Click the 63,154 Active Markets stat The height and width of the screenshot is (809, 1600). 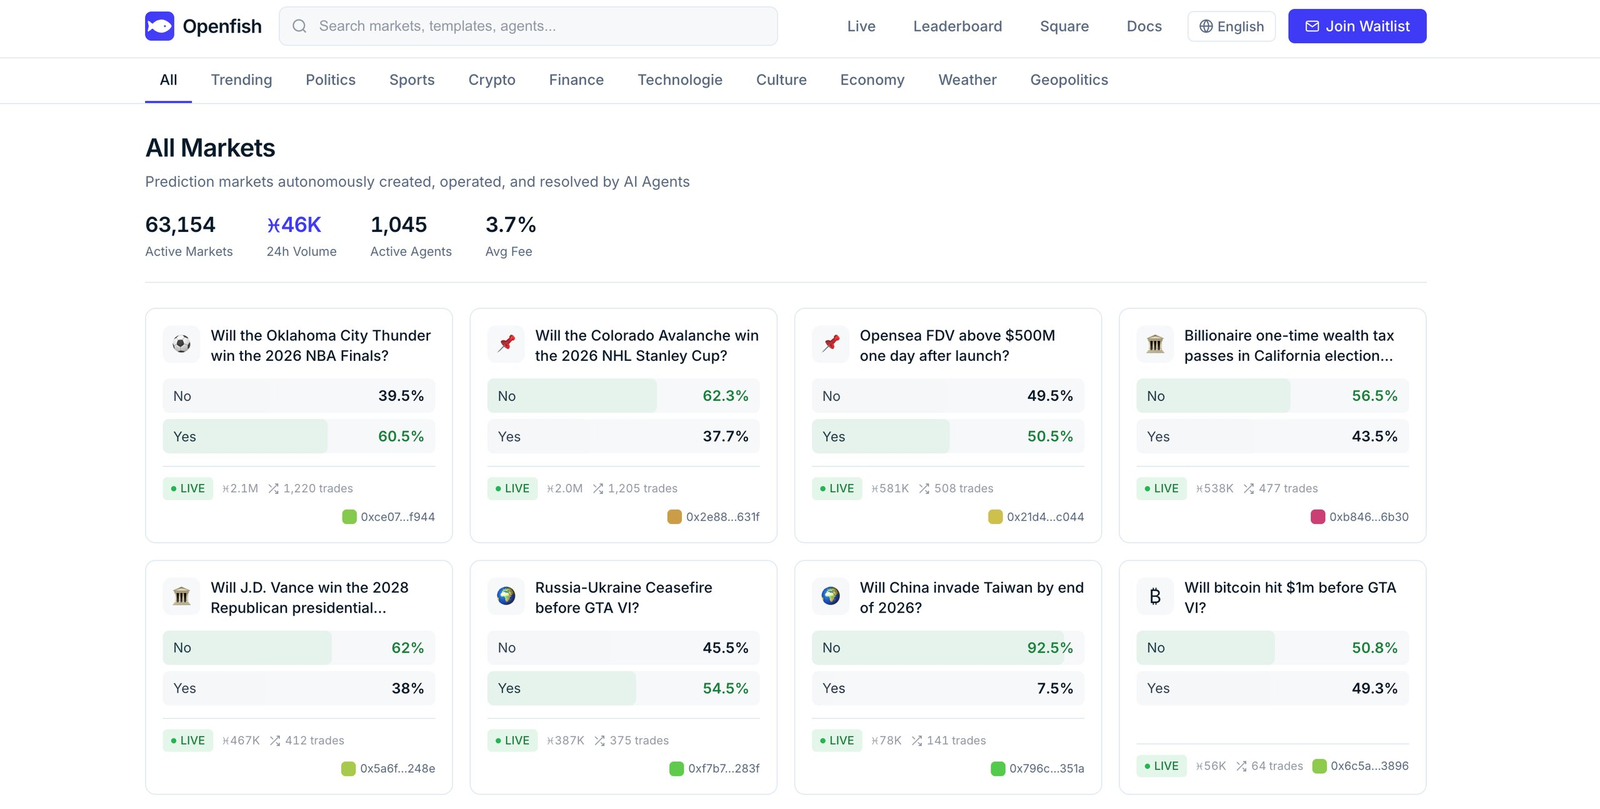[189, 237]
